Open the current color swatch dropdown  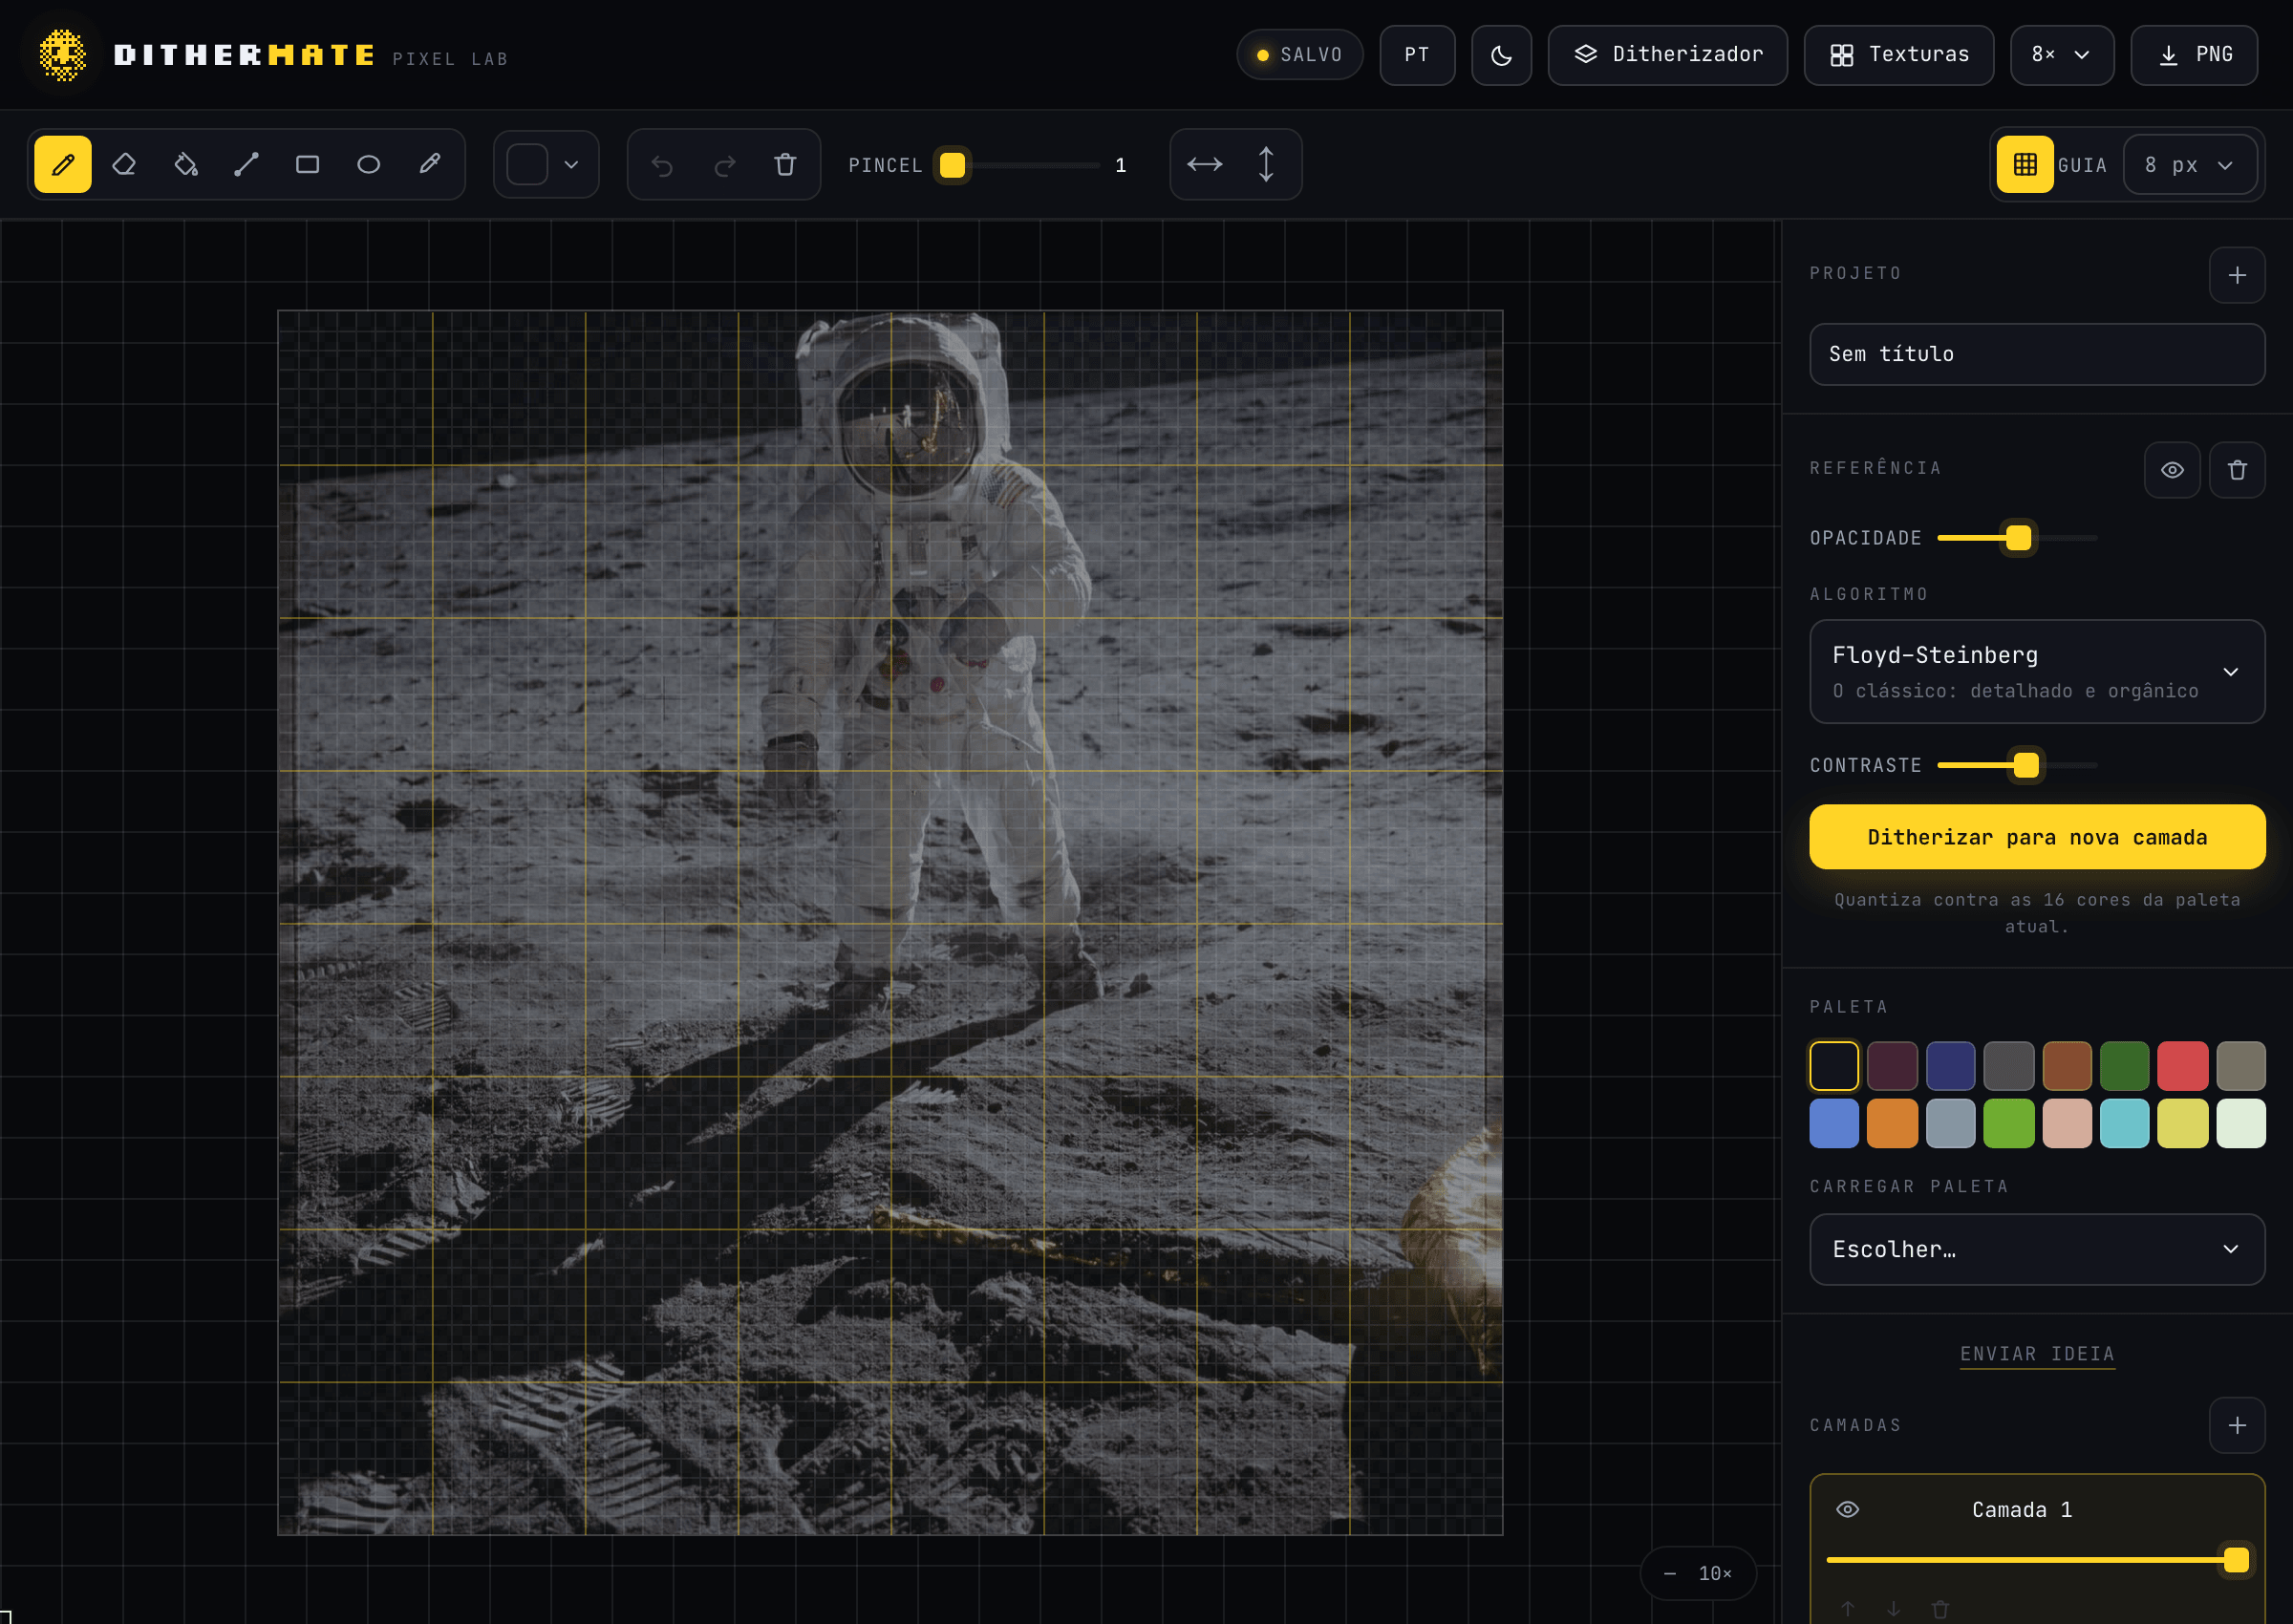pyautogui.click(x=546, y=164)
